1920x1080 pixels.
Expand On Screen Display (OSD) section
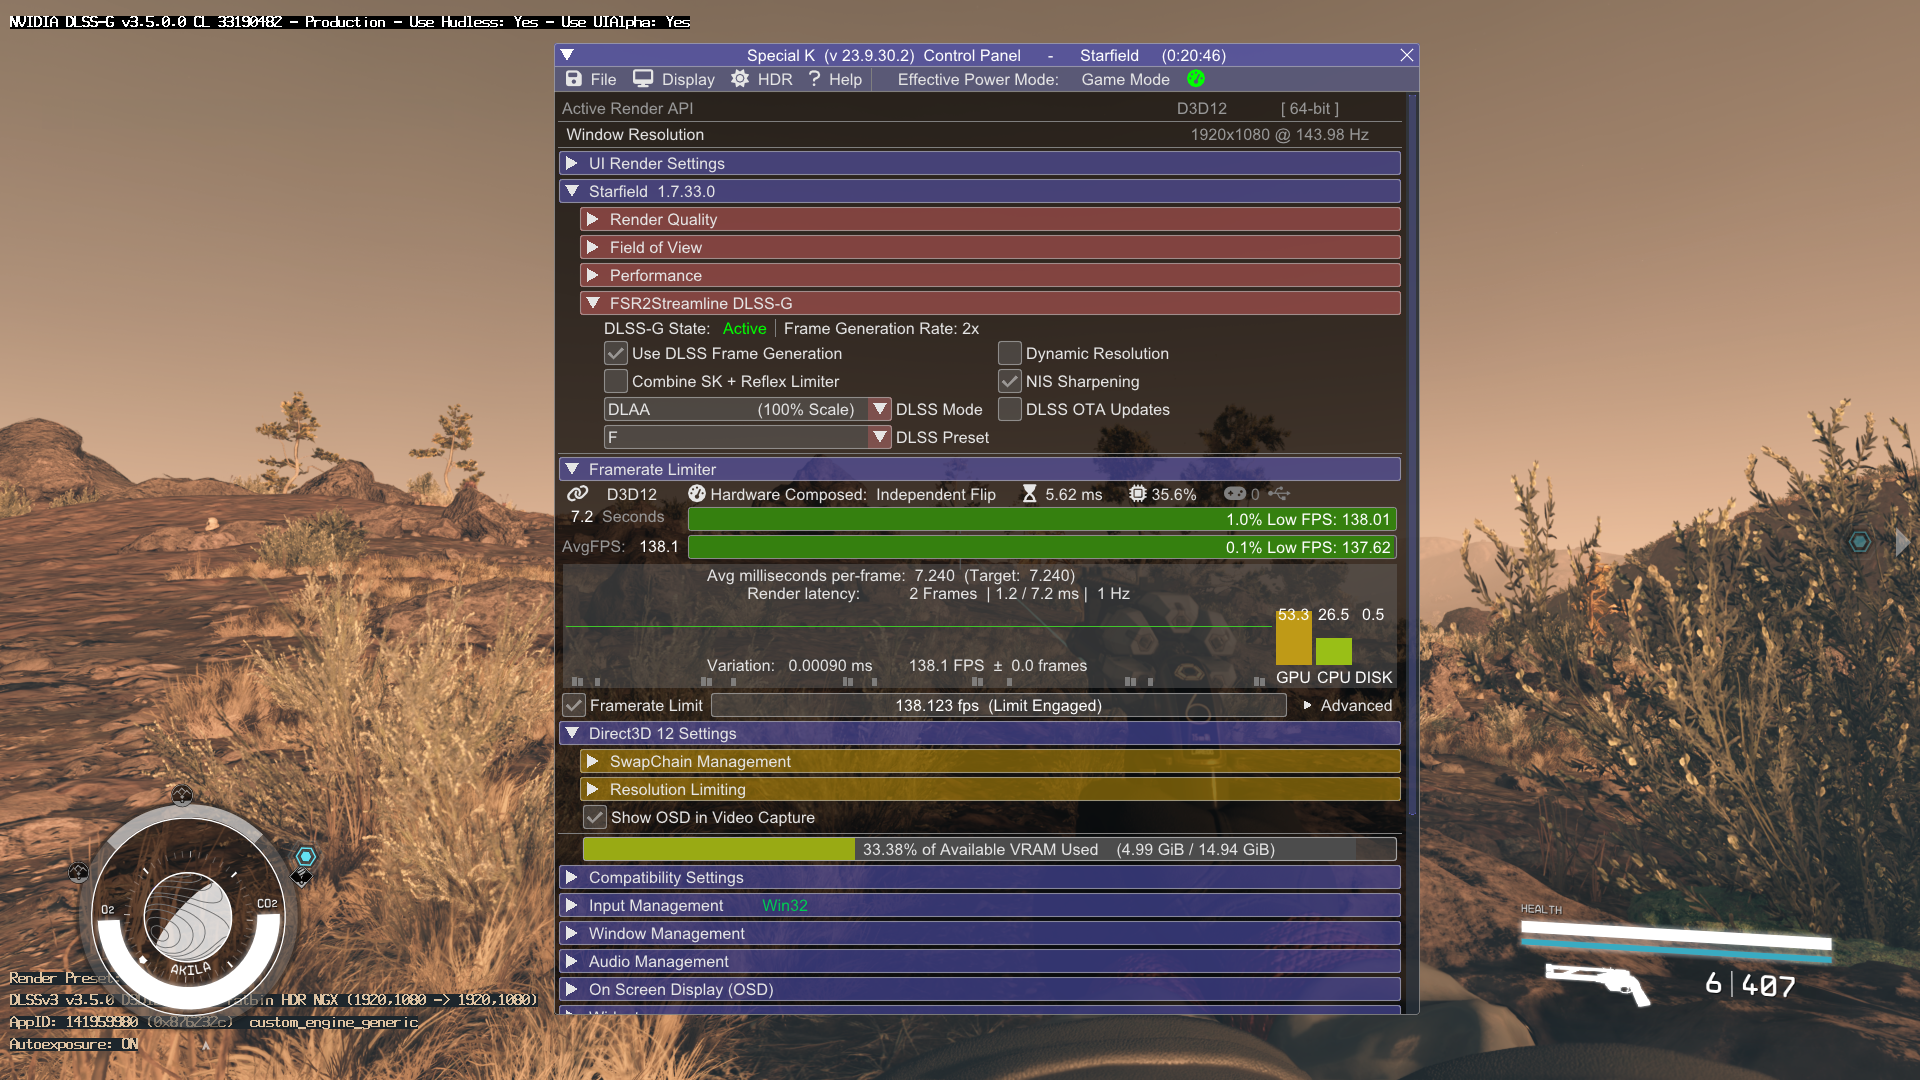pyautogui.click(x=979, y=990)
